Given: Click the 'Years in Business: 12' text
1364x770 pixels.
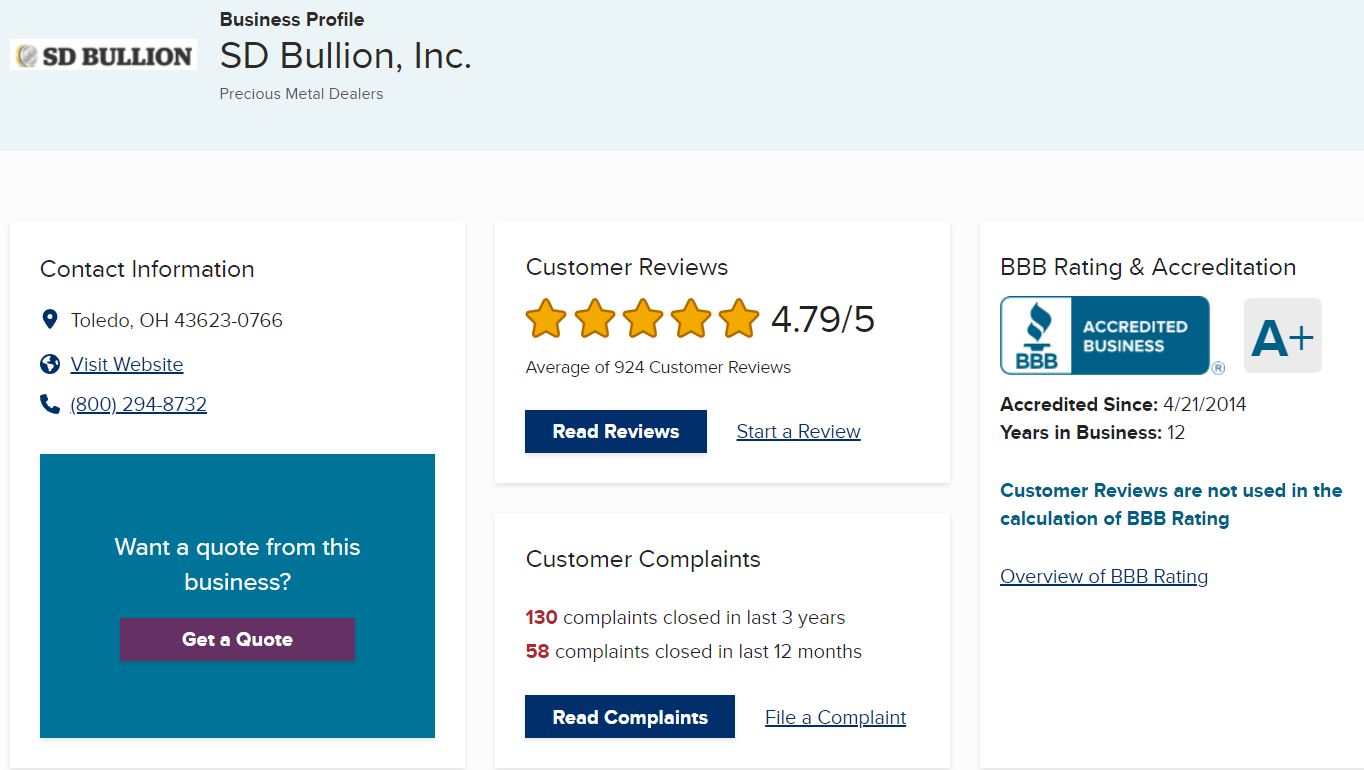Looking at the screenshot, I should (1092, 432).
